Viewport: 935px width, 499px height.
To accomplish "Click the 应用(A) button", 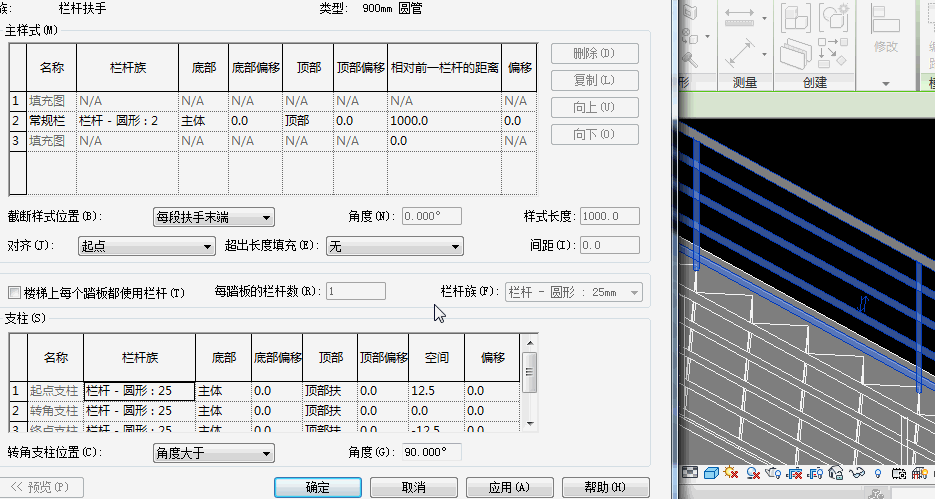I will pos(510,487).
